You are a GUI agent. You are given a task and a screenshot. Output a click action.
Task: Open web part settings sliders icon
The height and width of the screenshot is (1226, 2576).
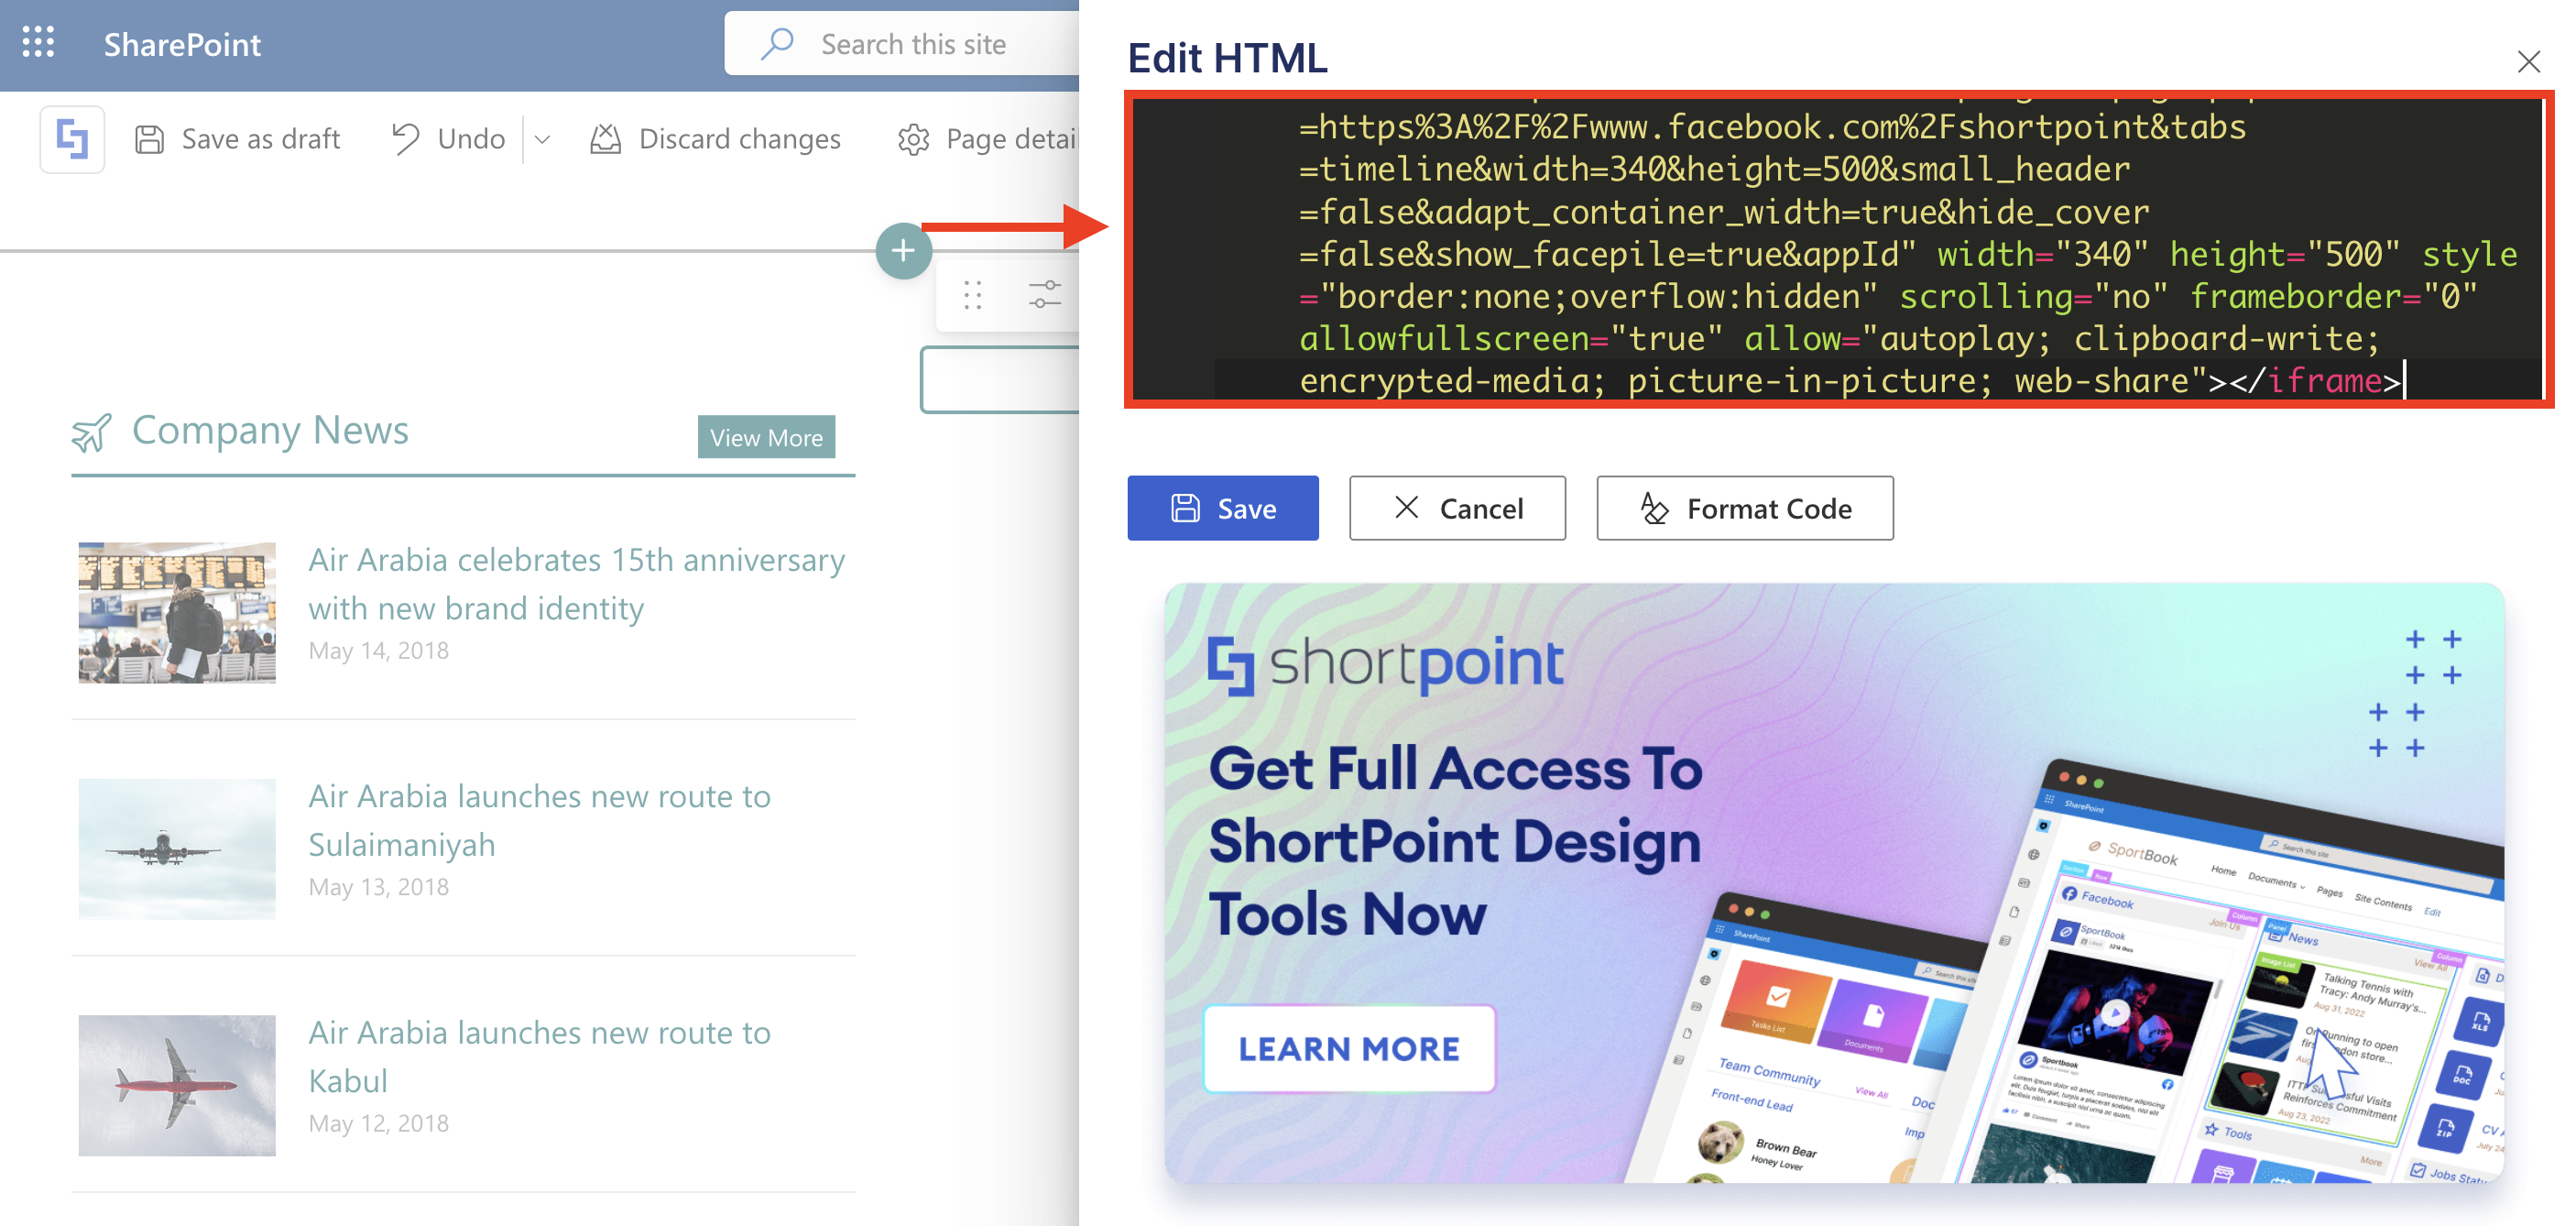[1045, 295]
